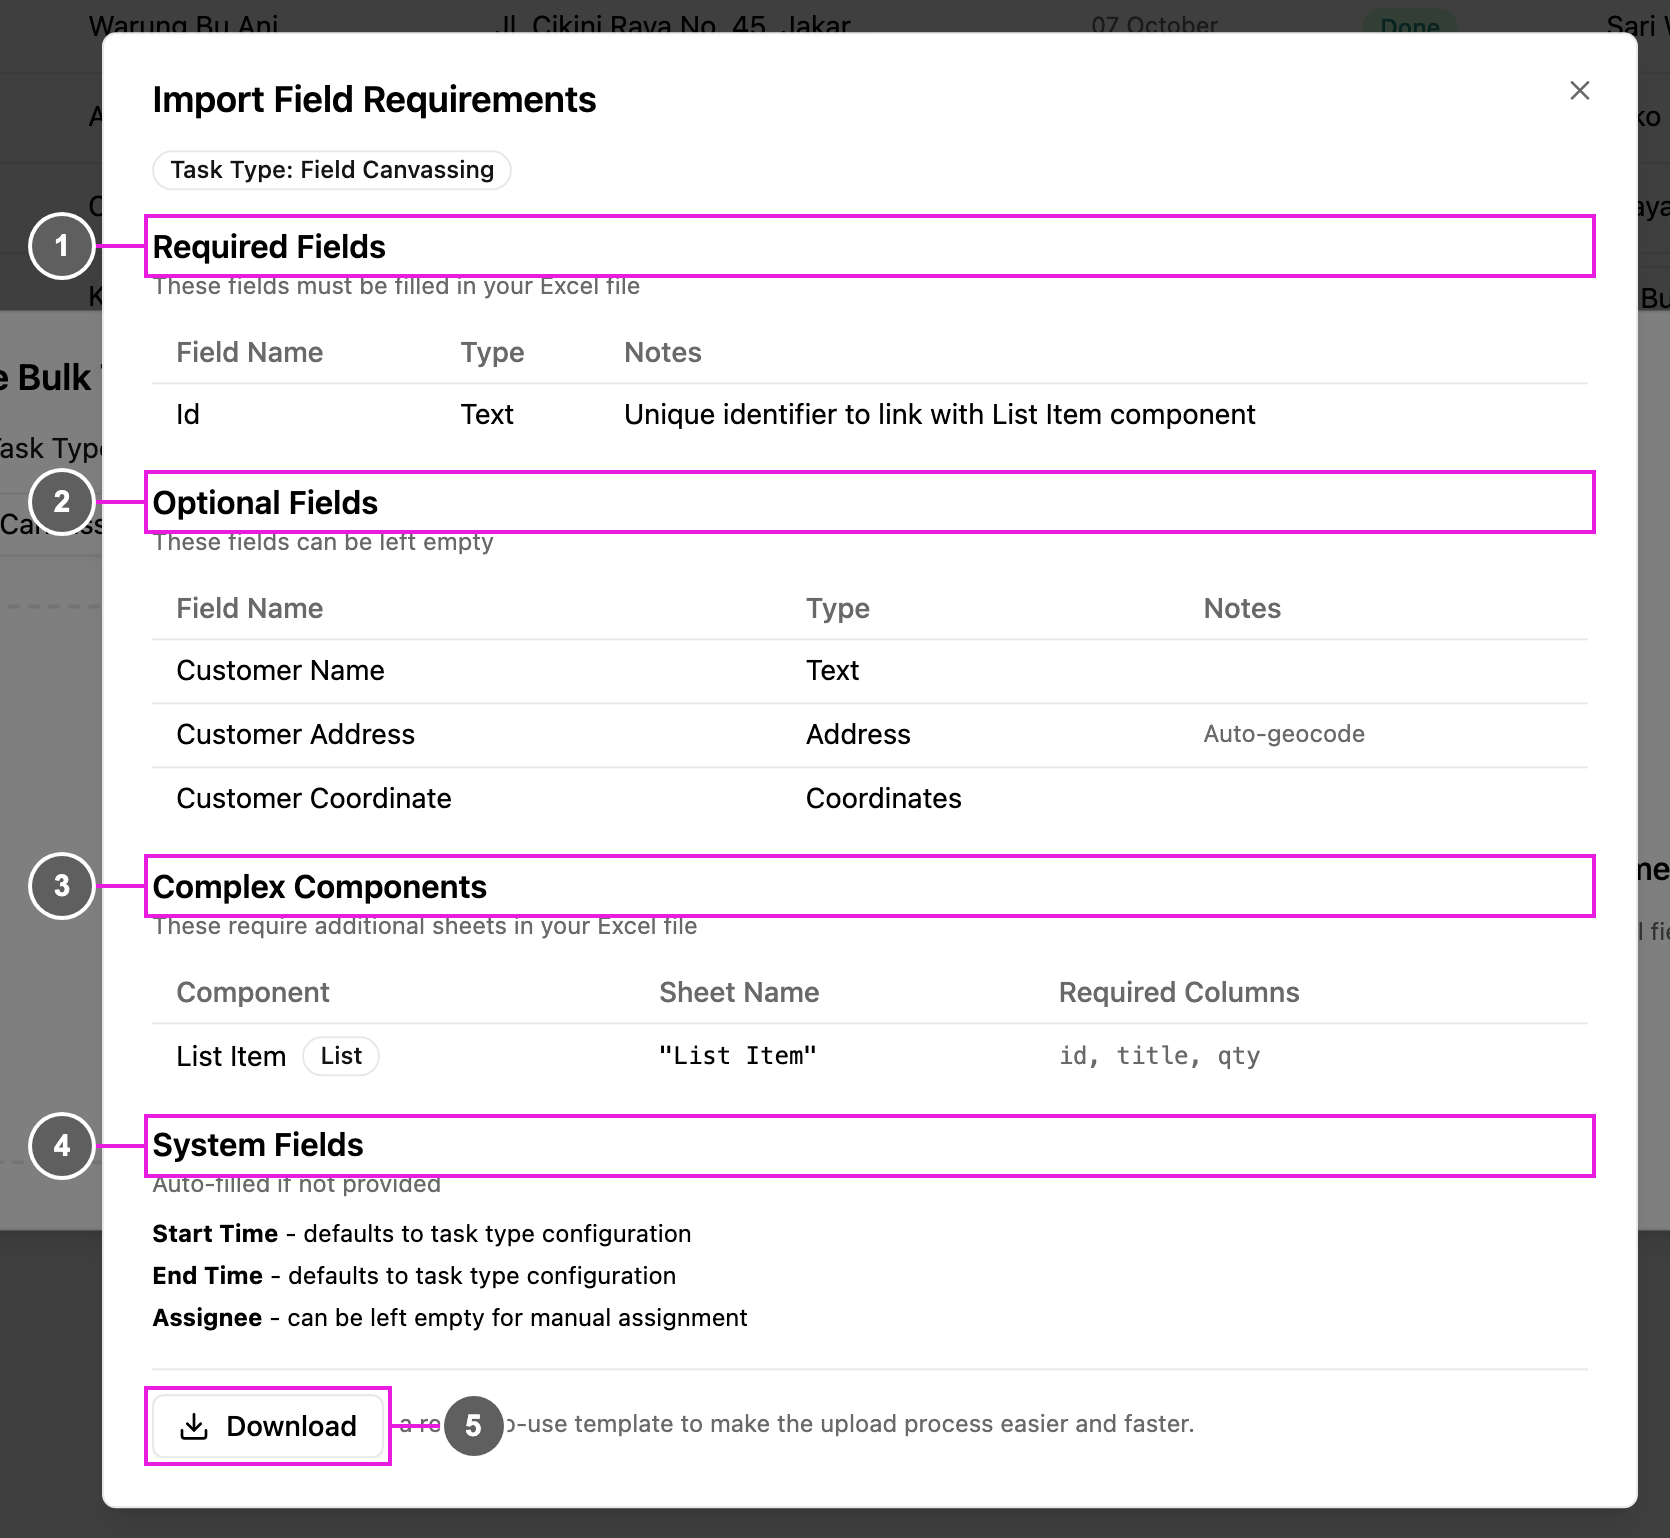The height and width of the screenshot is (1538, 1670).
Task: Click the Coordinates type cell
Action: 884,798
